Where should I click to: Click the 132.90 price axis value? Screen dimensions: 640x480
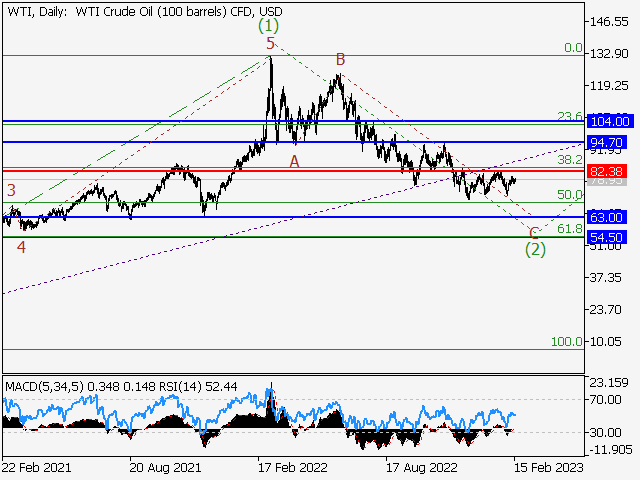[x=609, y=53]
